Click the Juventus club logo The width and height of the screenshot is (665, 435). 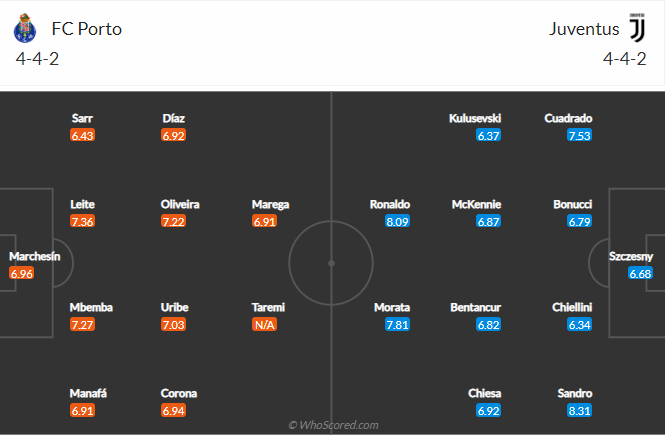click(x=638, y=28)
